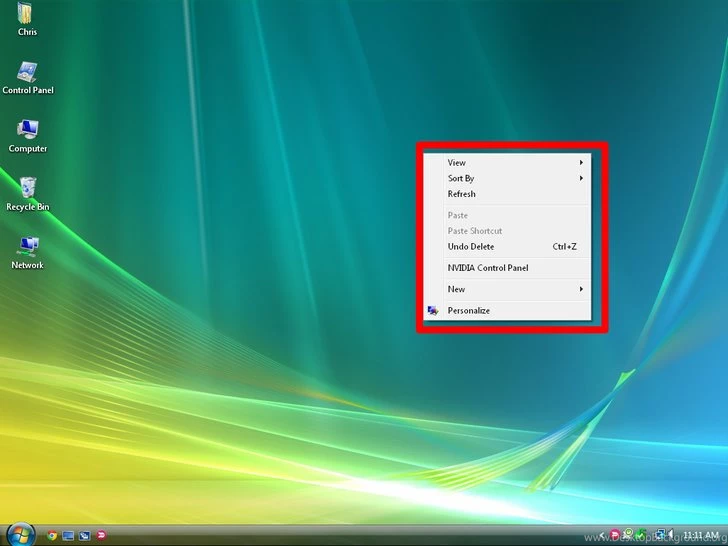
Task: Click the Show Desktop Quick Launch icon
Action: 68,536
